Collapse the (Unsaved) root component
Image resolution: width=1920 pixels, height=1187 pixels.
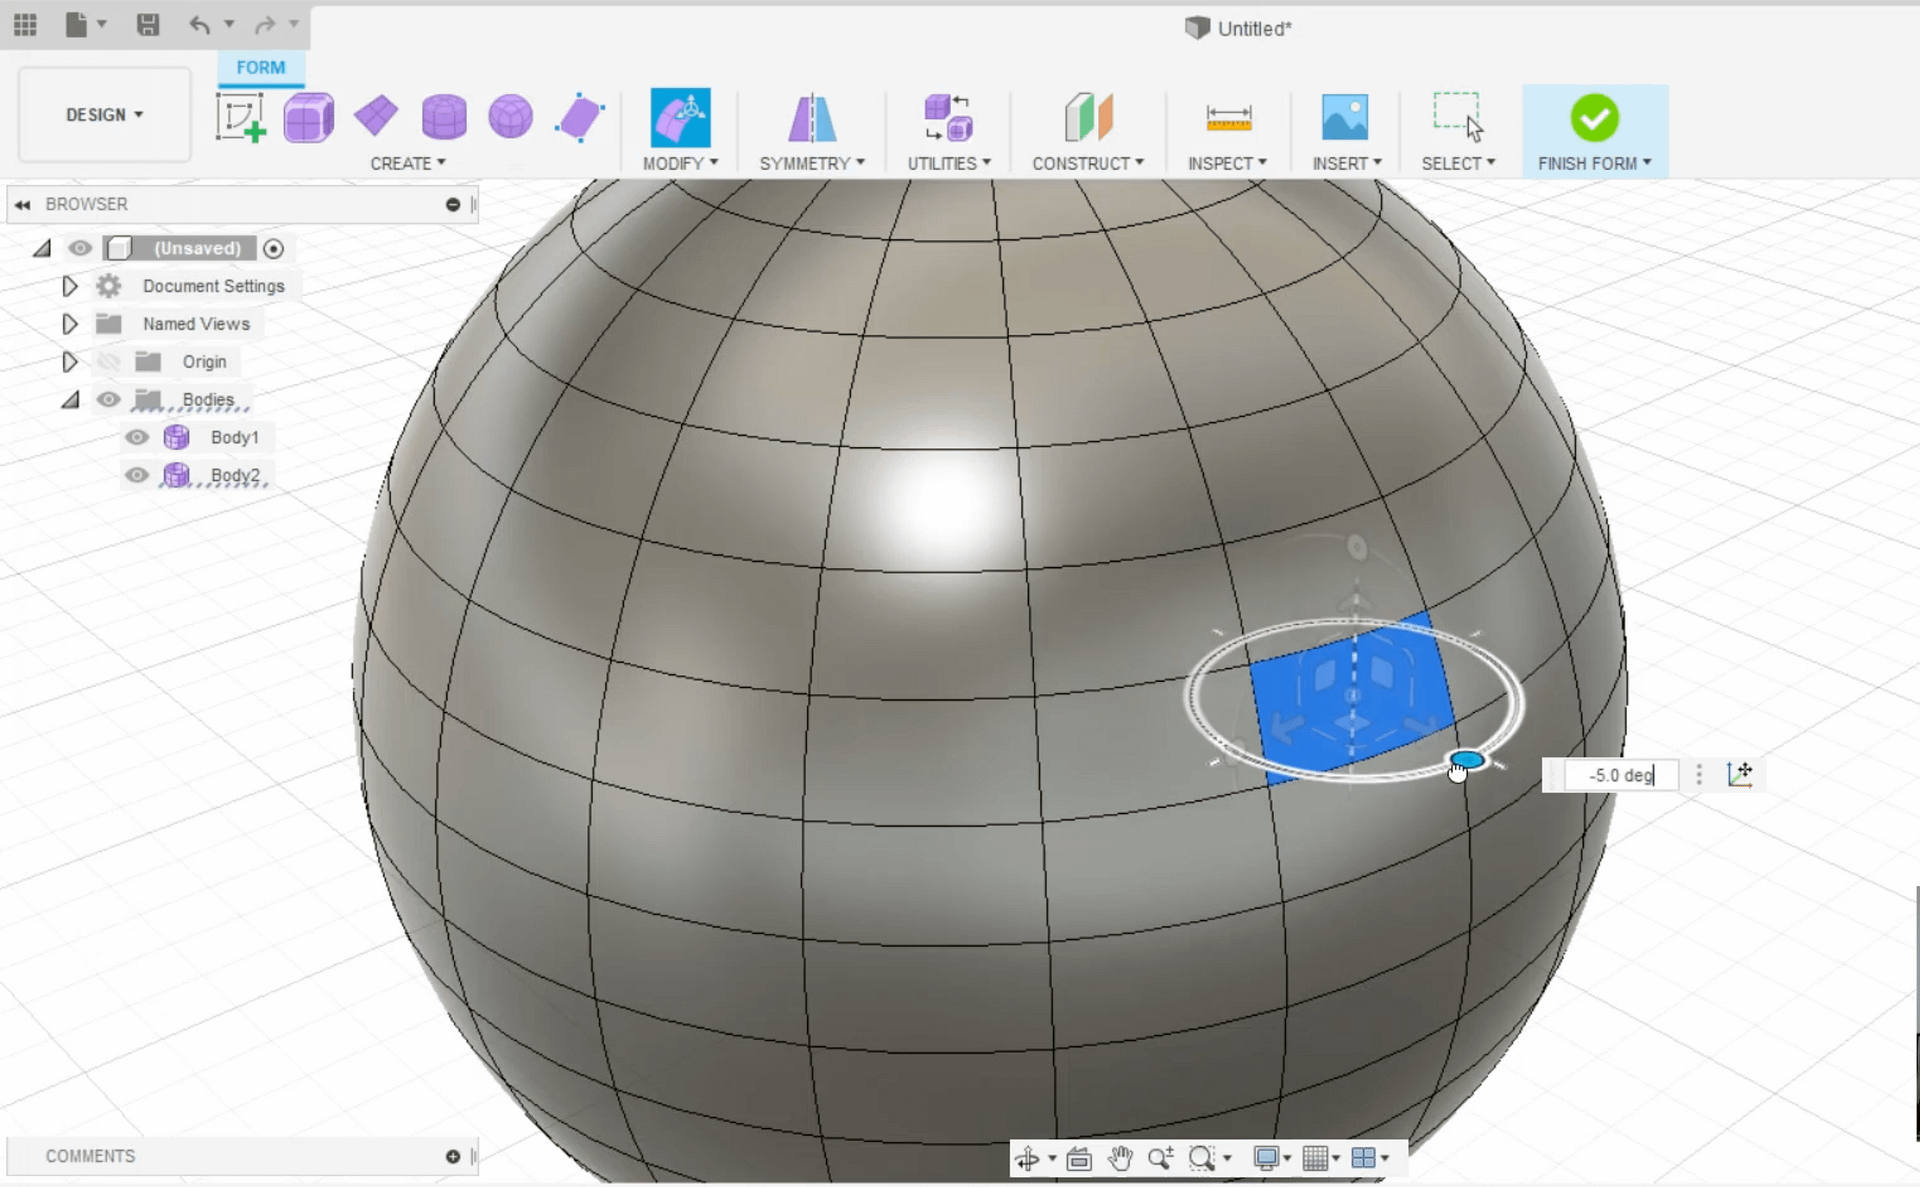tap(42, 248)
